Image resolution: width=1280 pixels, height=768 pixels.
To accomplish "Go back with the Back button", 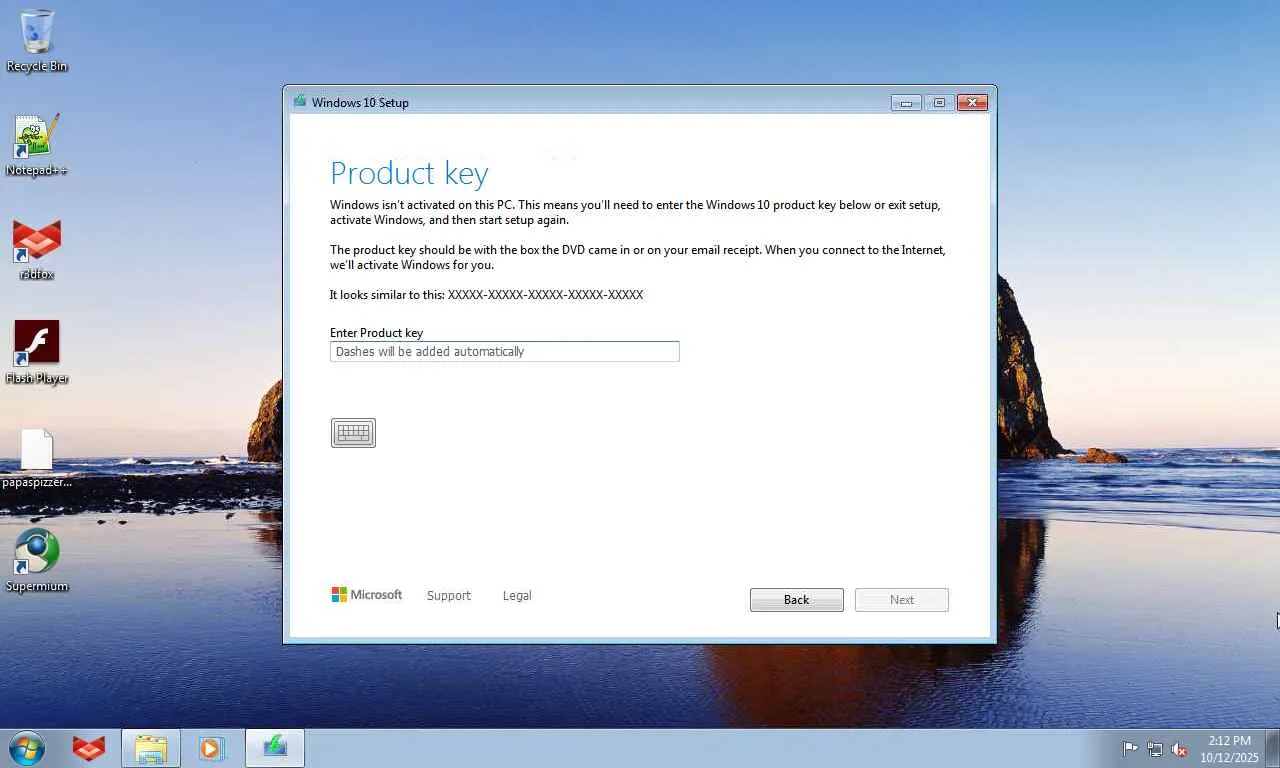I will pos(797,600).
